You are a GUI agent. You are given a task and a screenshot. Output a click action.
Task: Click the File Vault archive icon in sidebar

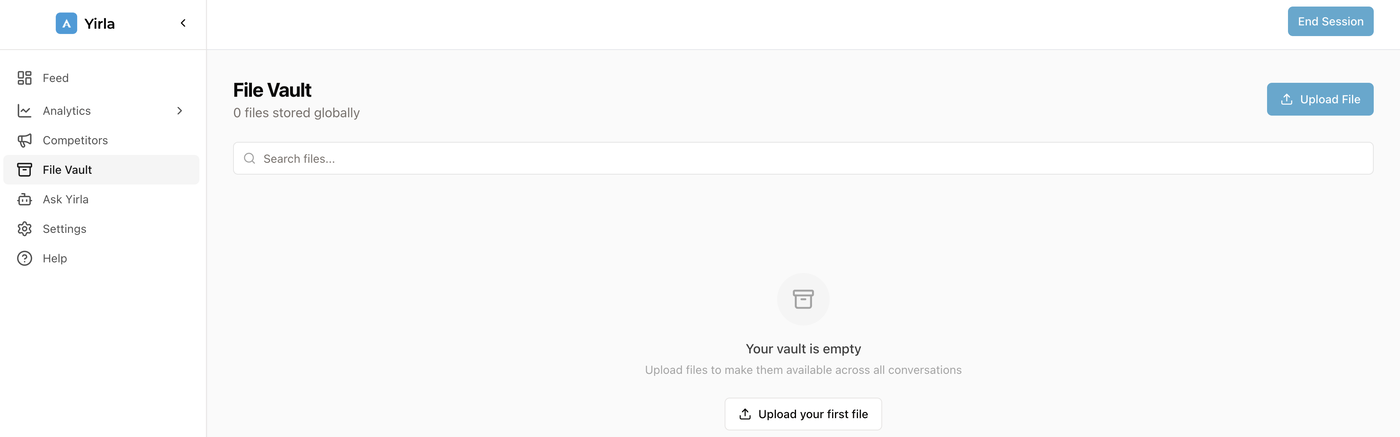[x=25, y=170]
